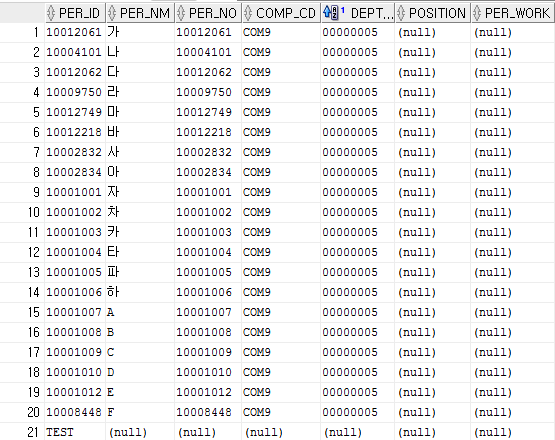
Task: Select PER_ID cell 10004101
Action: 74,52
